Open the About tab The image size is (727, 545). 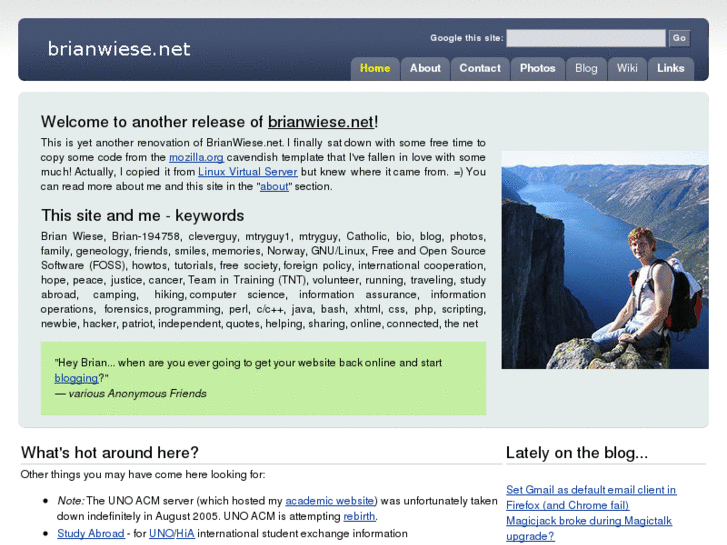click(425, 68)
